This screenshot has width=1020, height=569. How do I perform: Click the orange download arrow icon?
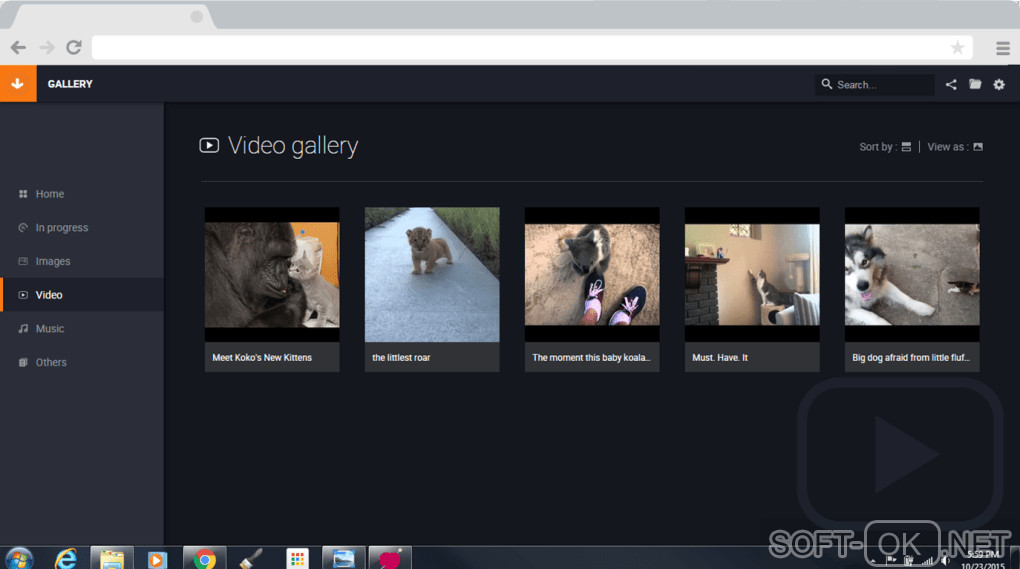[x=18, y=84]
